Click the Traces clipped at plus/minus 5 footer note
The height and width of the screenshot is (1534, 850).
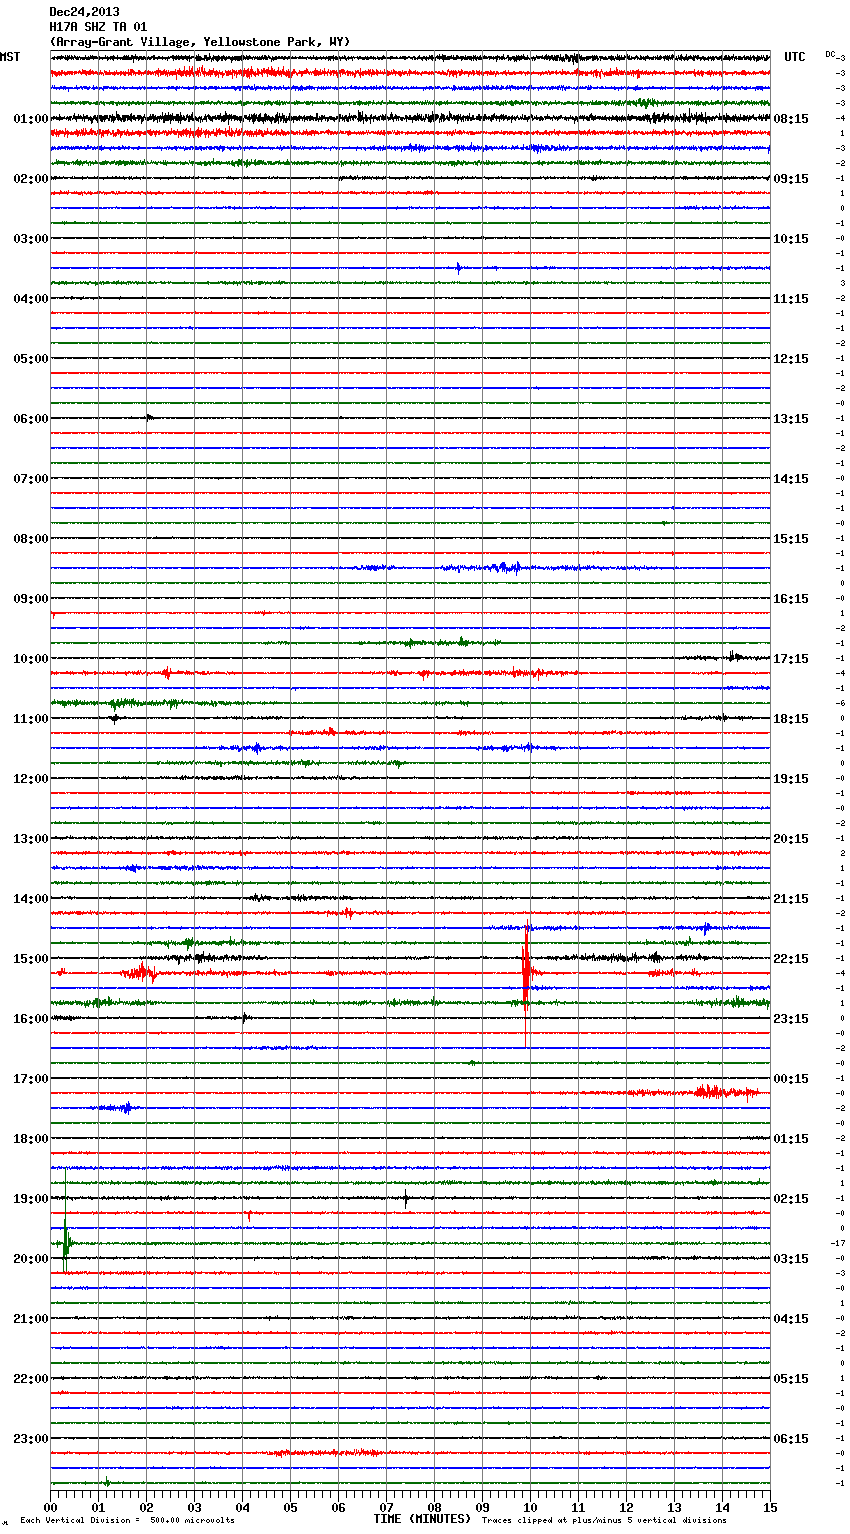[604, 1520]
